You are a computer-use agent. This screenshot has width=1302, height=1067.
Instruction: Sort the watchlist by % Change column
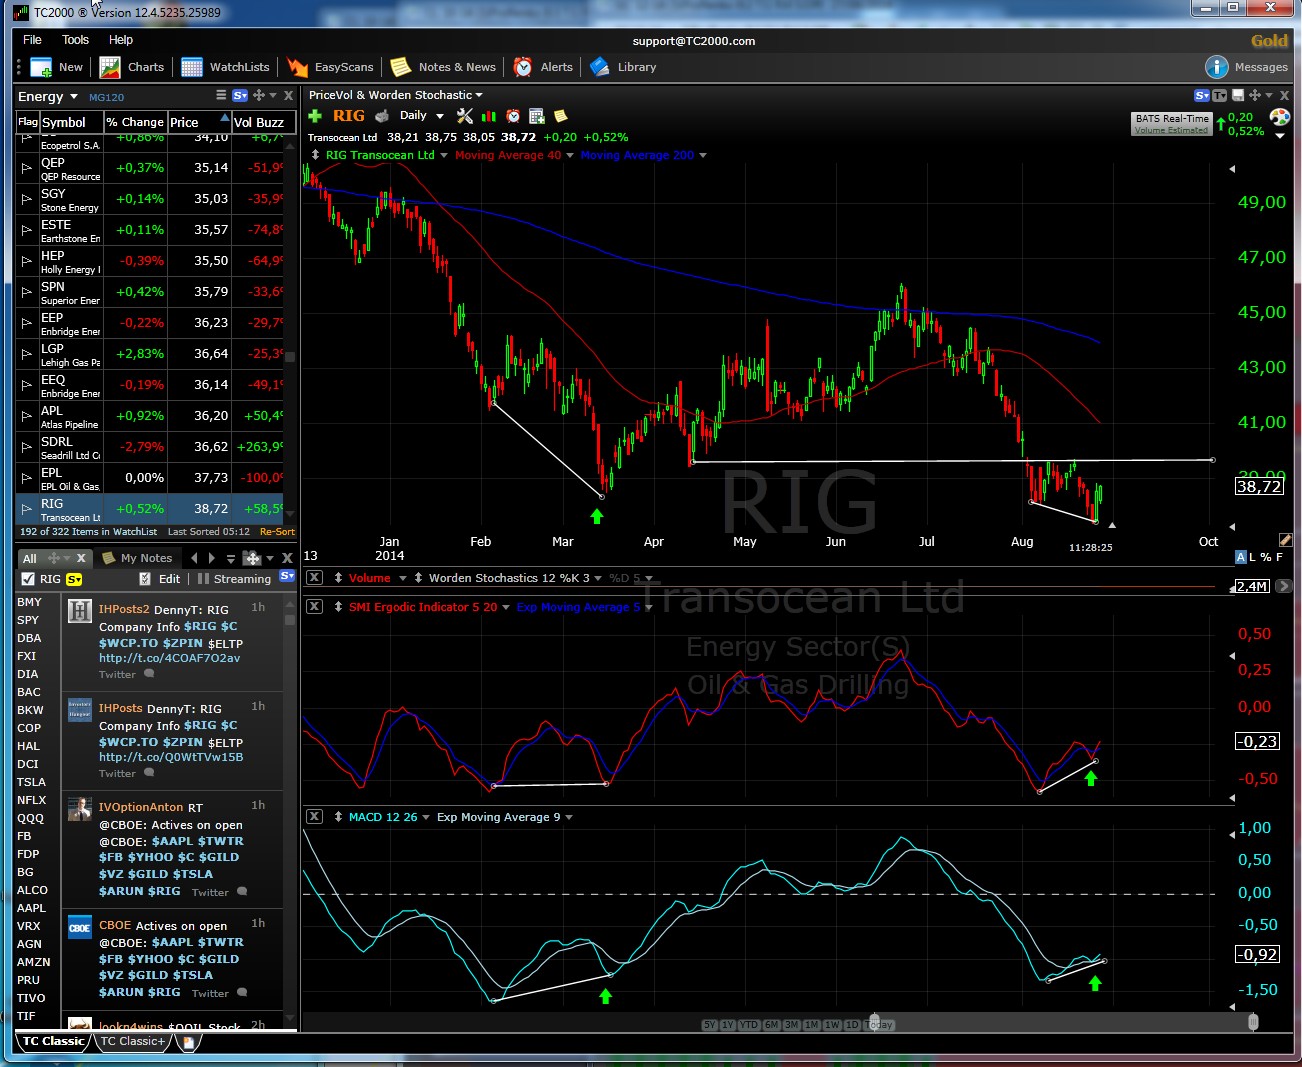pyautogui.click(x=134, y=122)
